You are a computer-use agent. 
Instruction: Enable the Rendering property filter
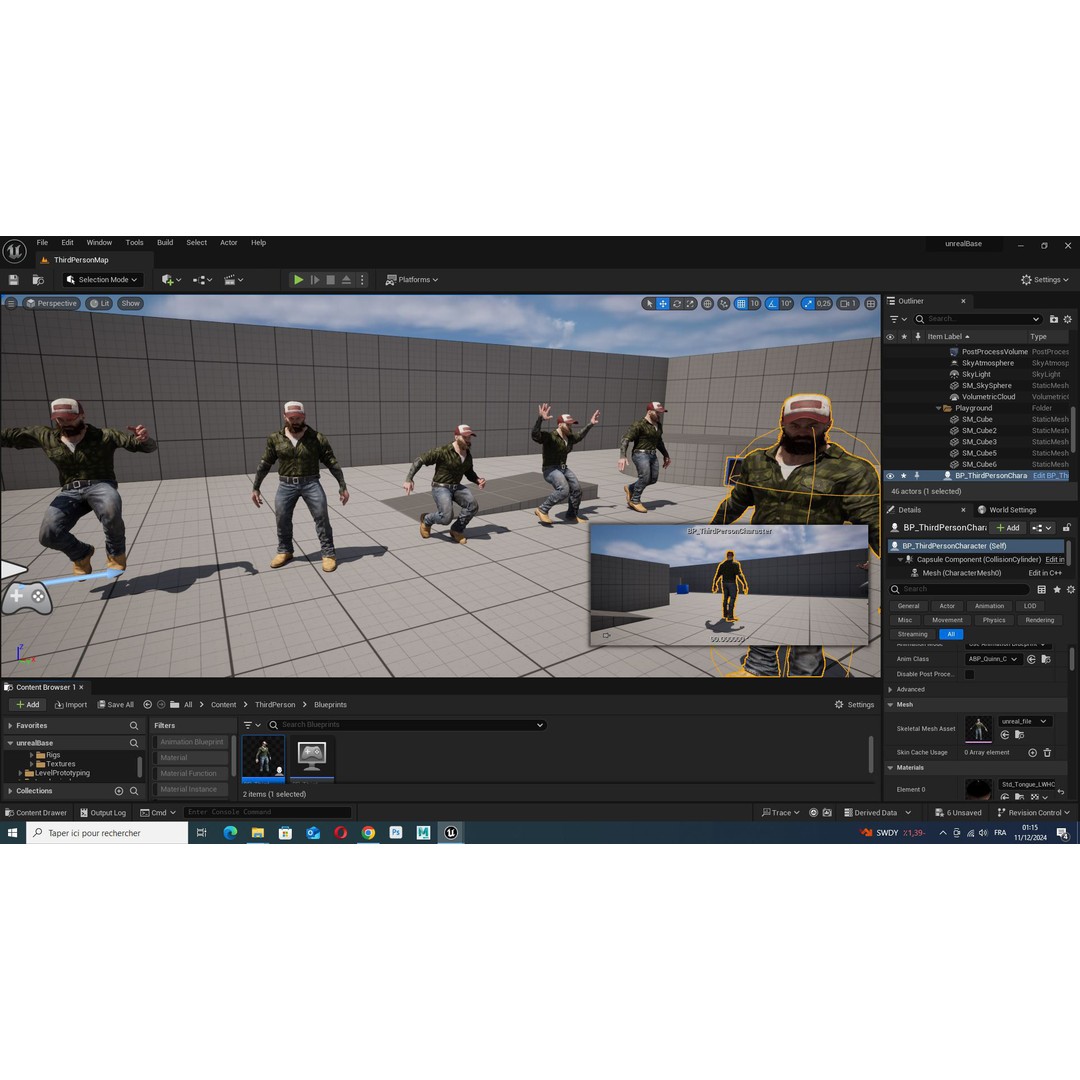coord(1039,621)
